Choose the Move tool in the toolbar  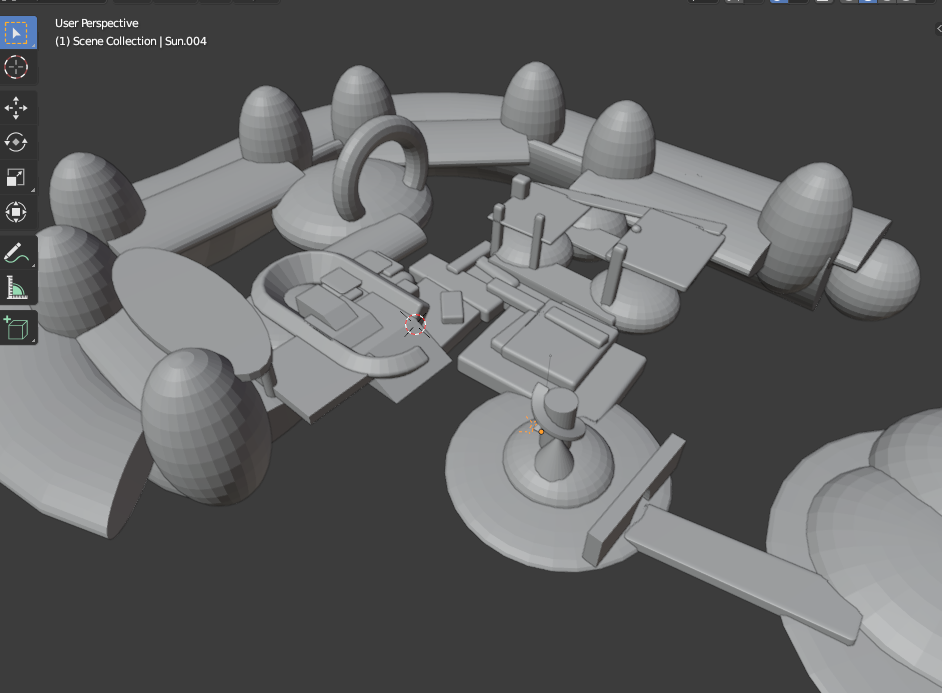click(x=16, y=108)
